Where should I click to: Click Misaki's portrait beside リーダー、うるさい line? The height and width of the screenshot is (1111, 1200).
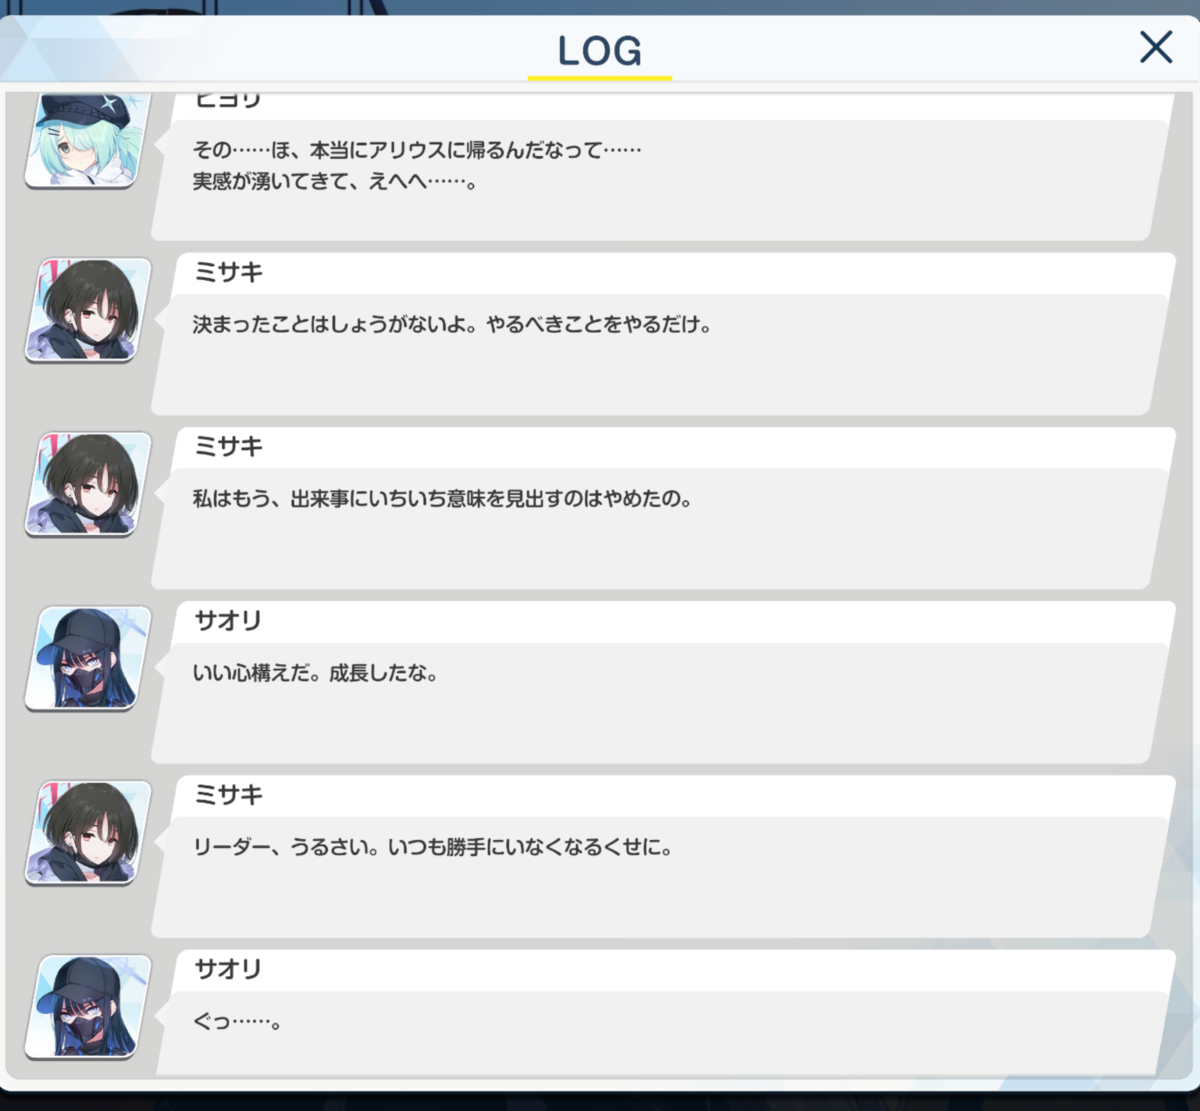tap(88, 833)
